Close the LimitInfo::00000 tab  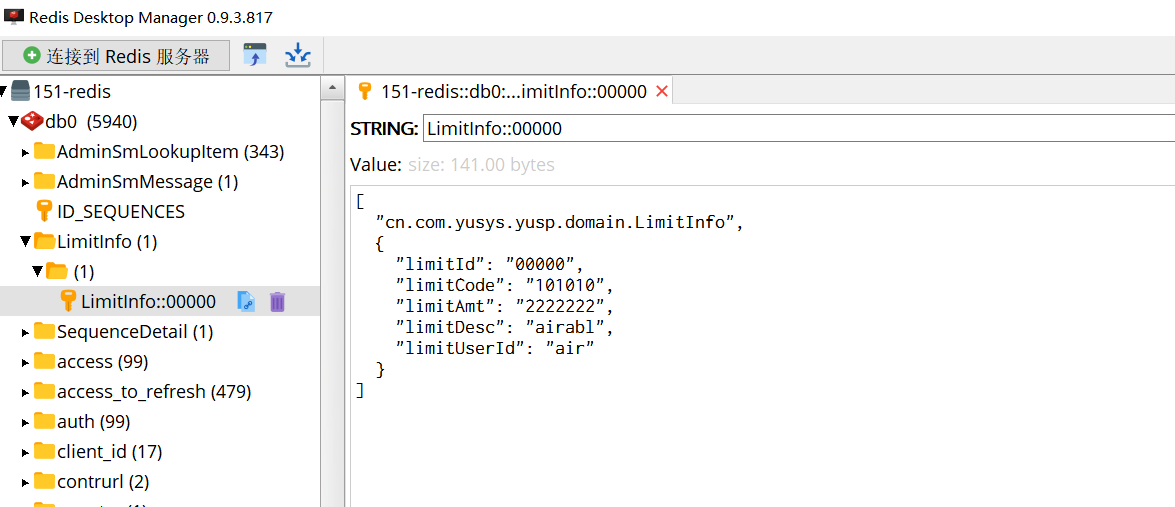661,92
